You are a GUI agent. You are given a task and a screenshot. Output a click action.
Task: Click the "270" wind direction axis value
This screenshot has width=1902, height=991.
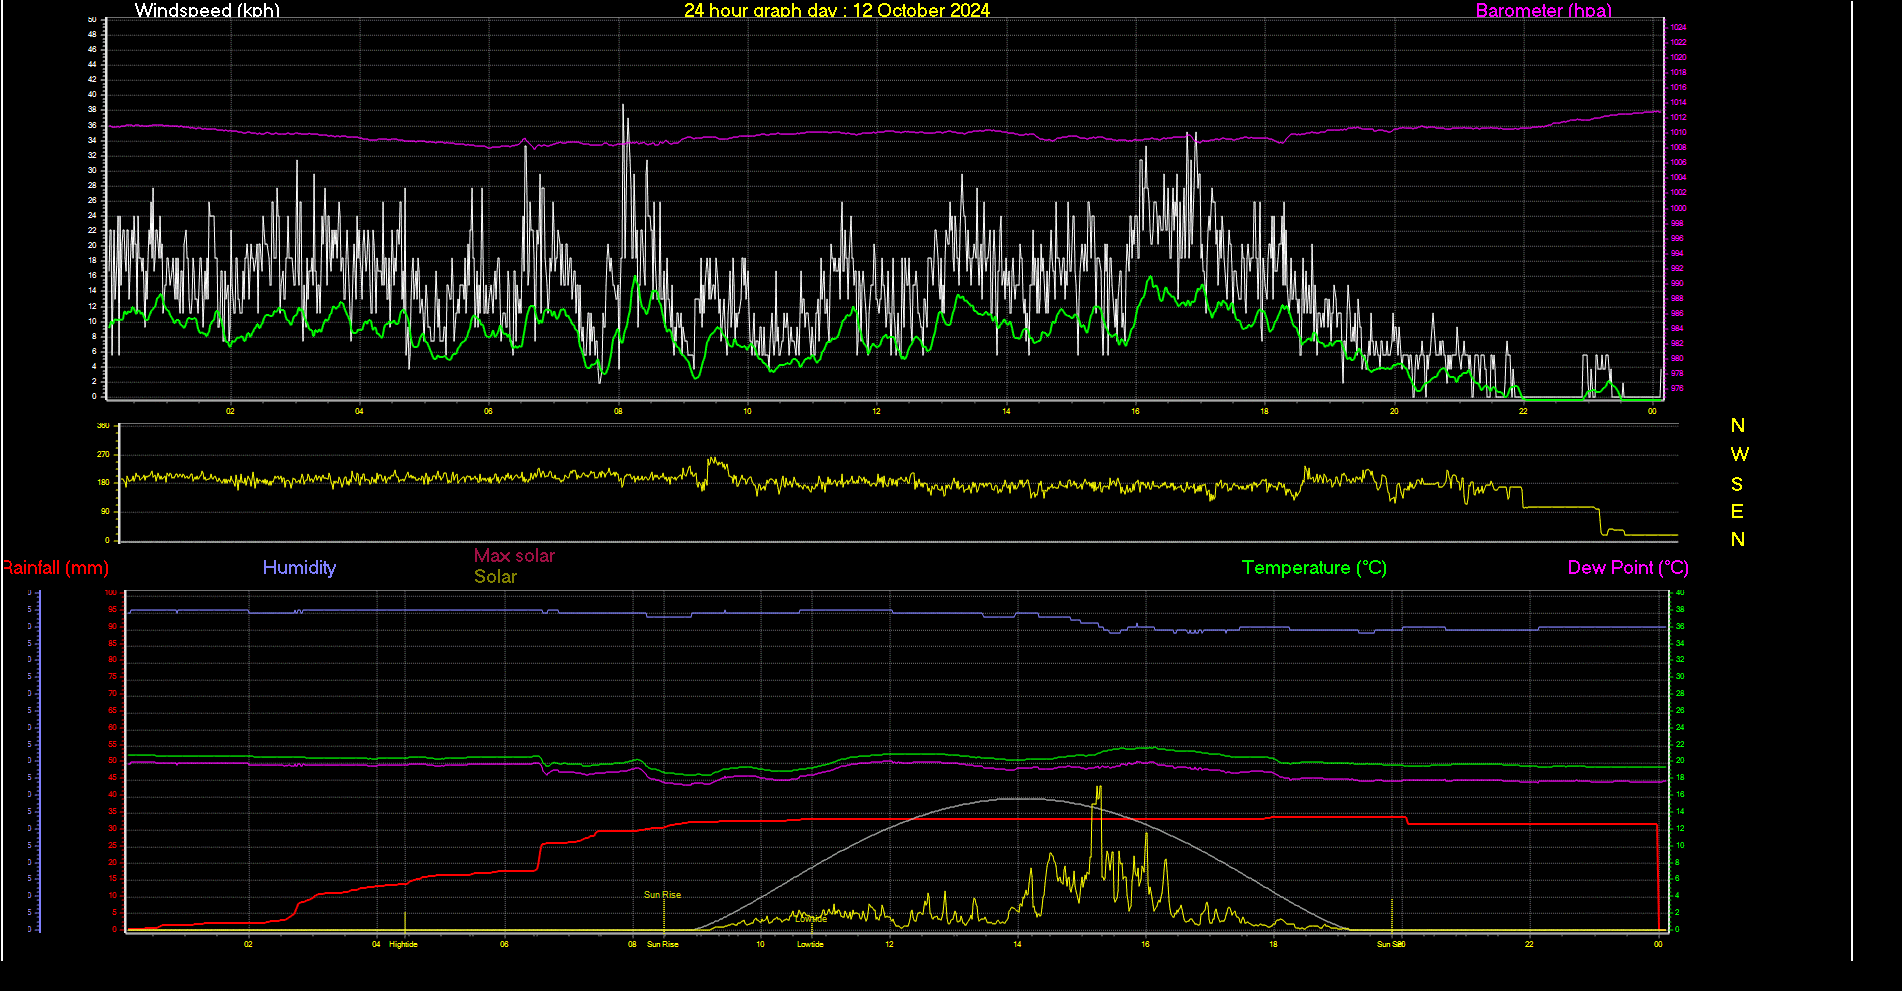(x=103, y=454)
